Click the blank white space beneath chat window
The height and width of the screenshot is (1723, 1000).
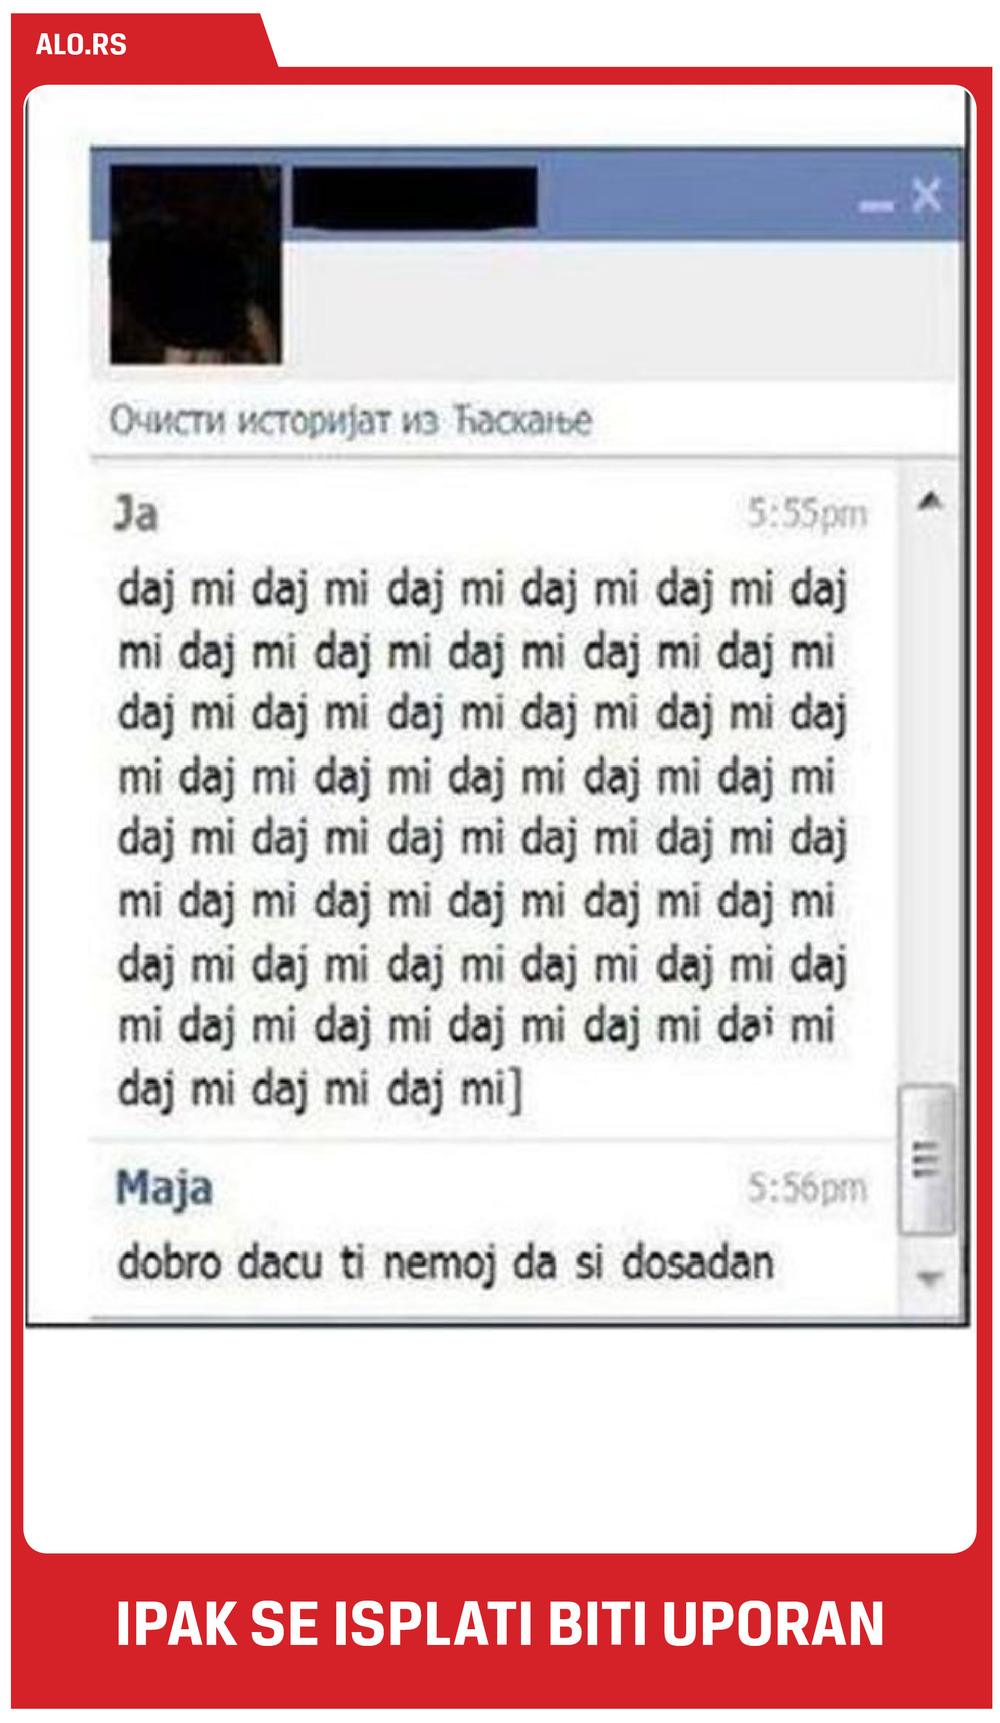coord(500,1440)
